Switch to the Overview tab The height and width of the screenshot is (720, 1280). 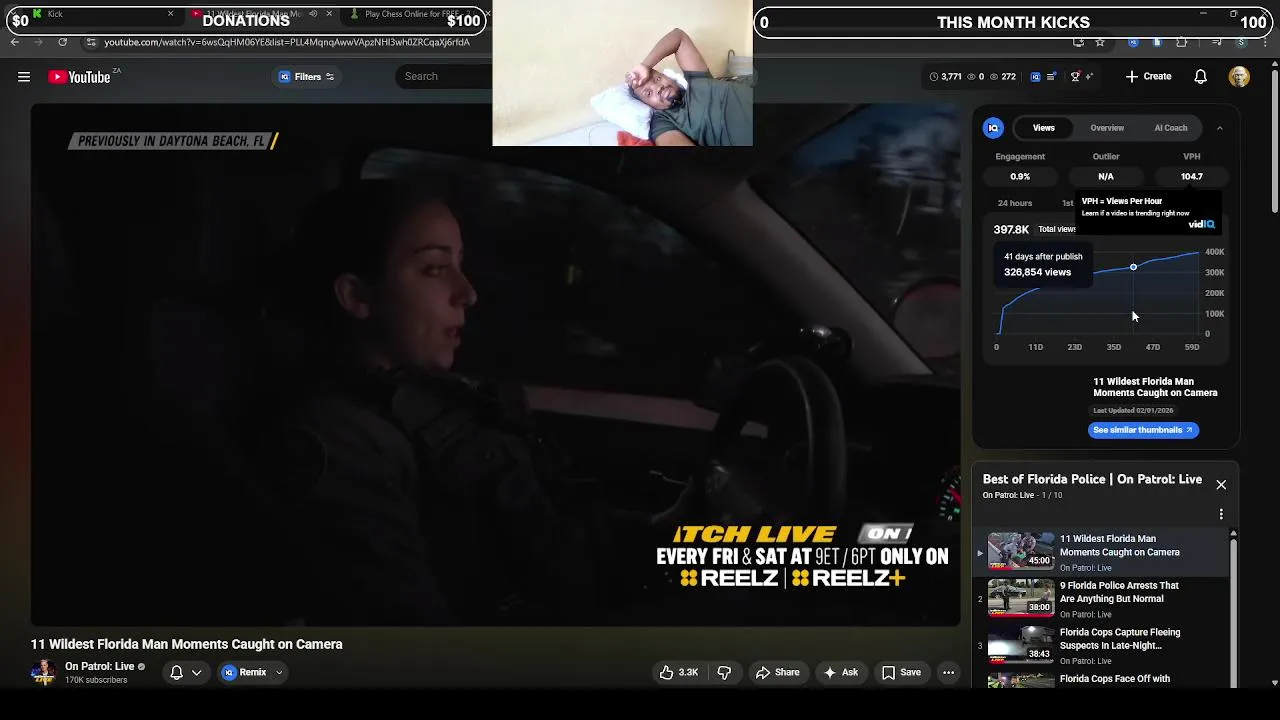pos(1107,128)
